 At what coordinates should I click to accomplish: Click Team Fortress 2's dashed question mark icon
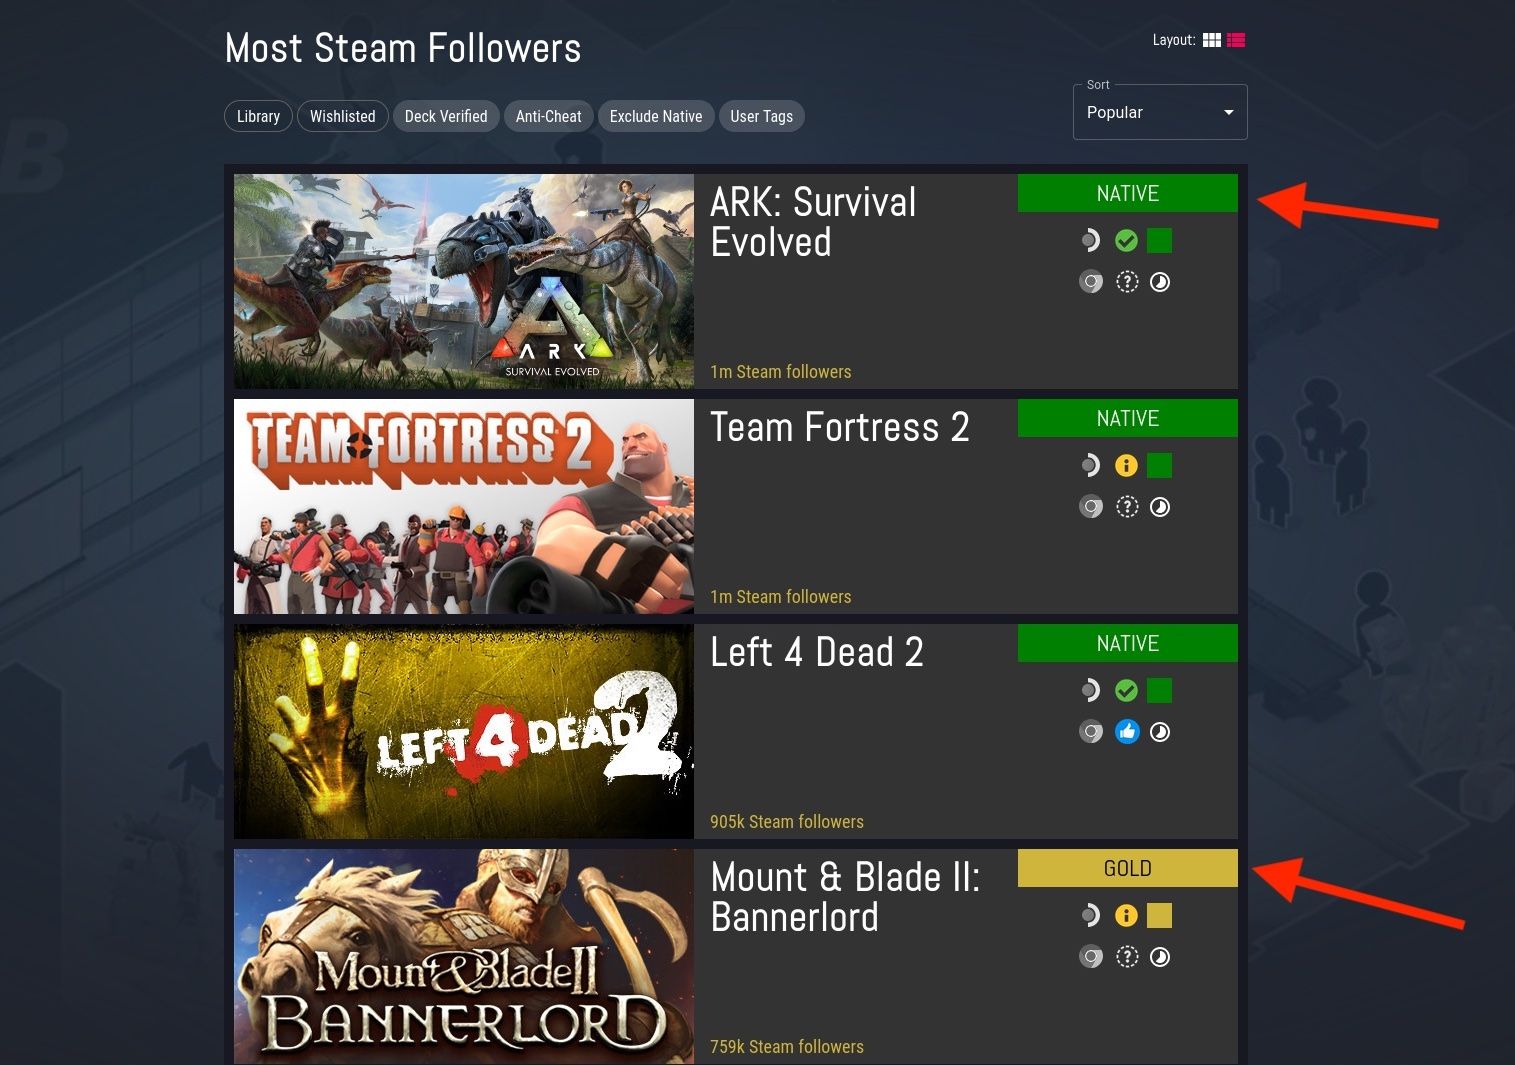(1127, 507)
